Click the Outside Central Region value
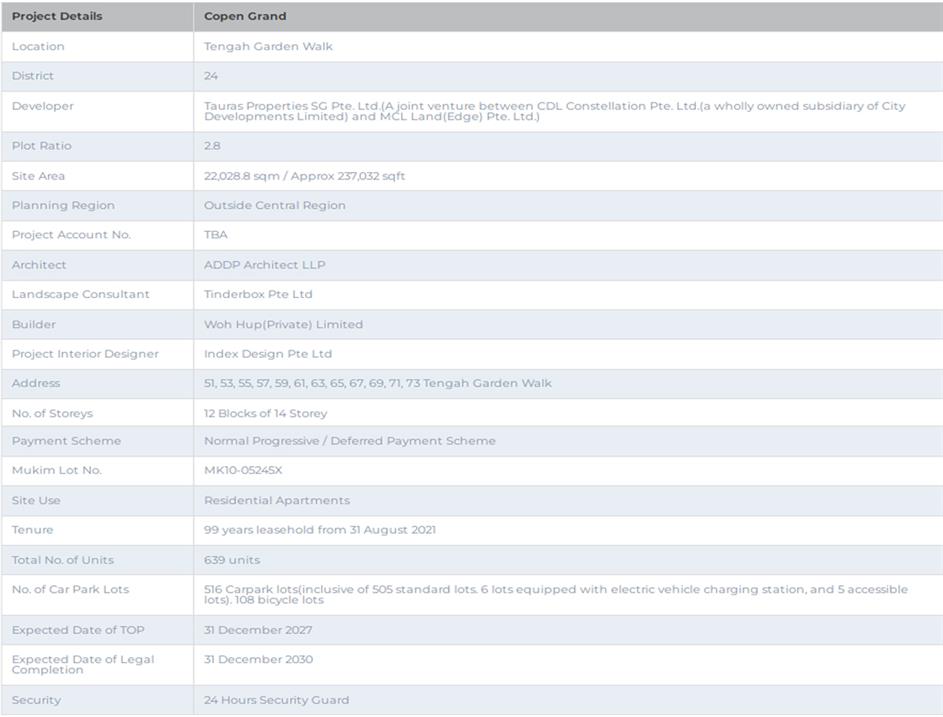Viewport: 943px width, 717px height. (x=274, y=205)
